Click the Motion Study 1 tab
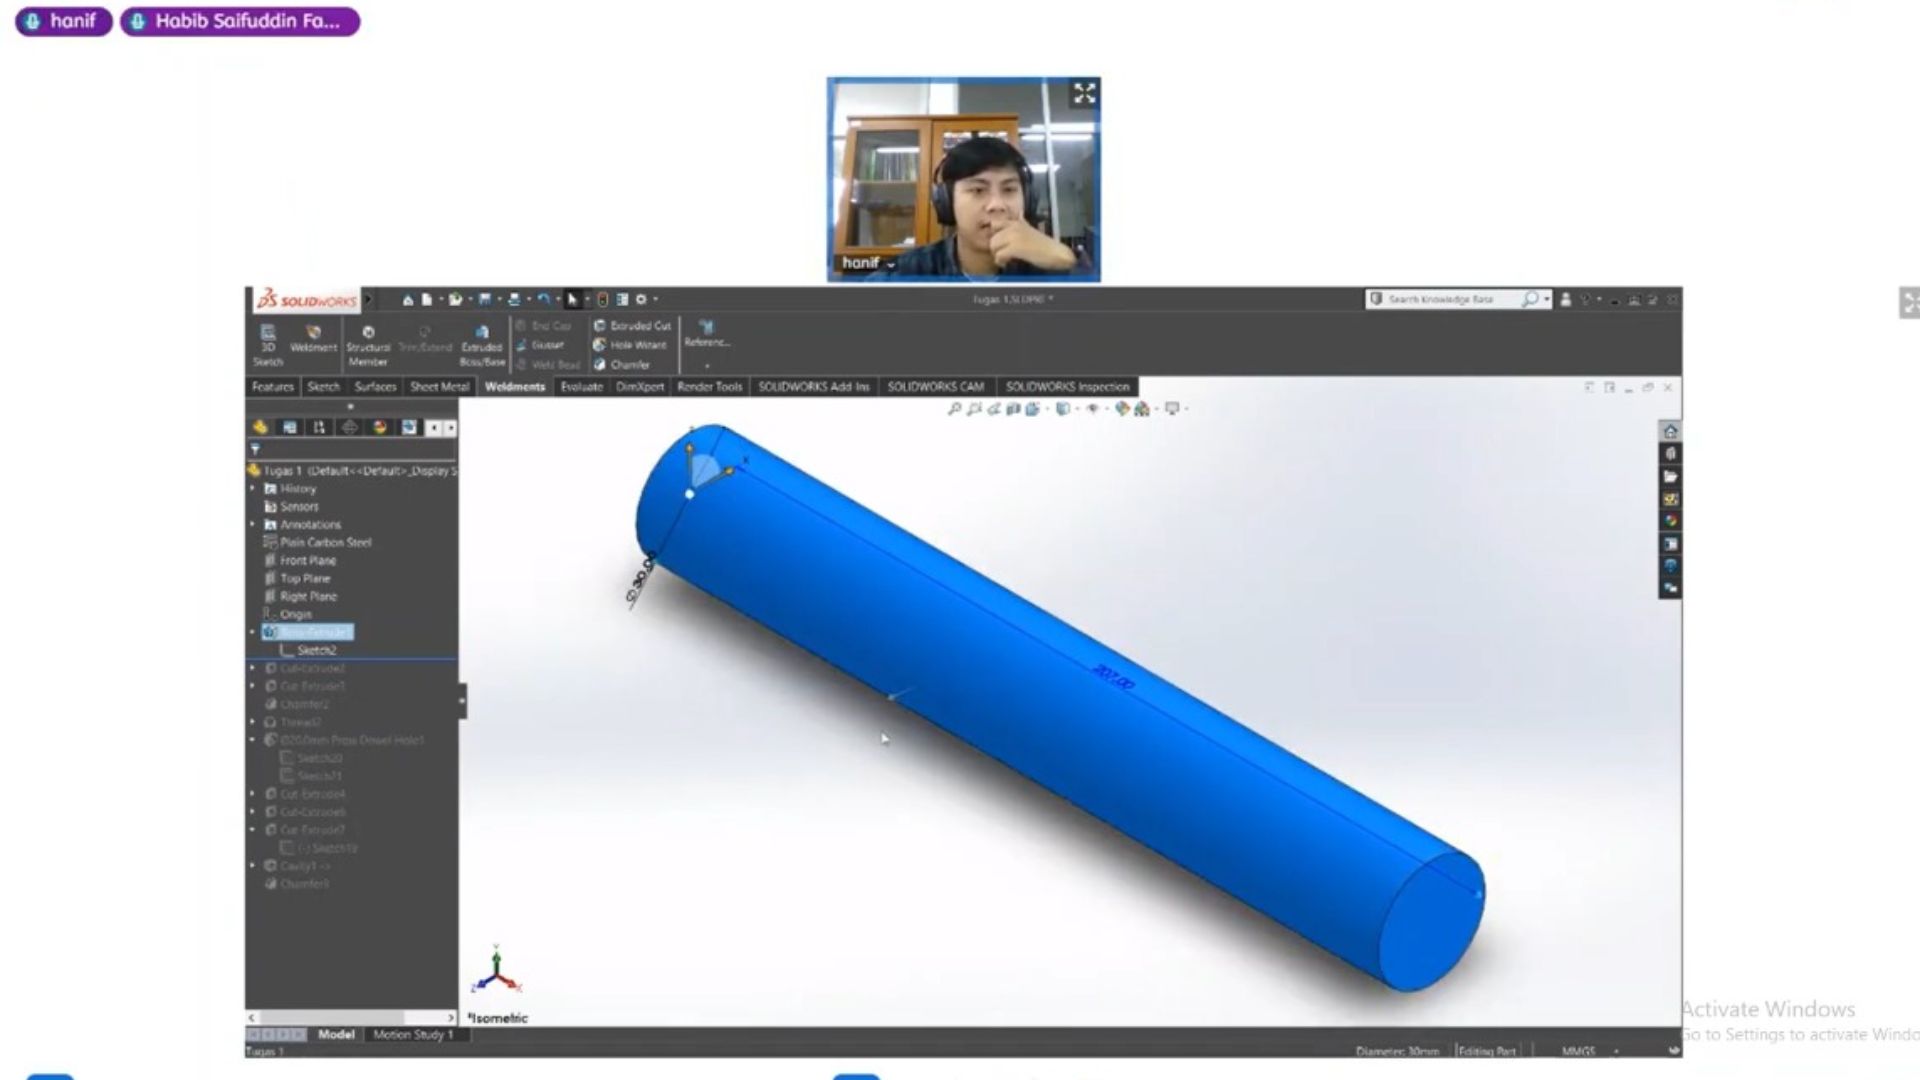The width and height of the screenshot is (1920, 1080). point(413,1035)
